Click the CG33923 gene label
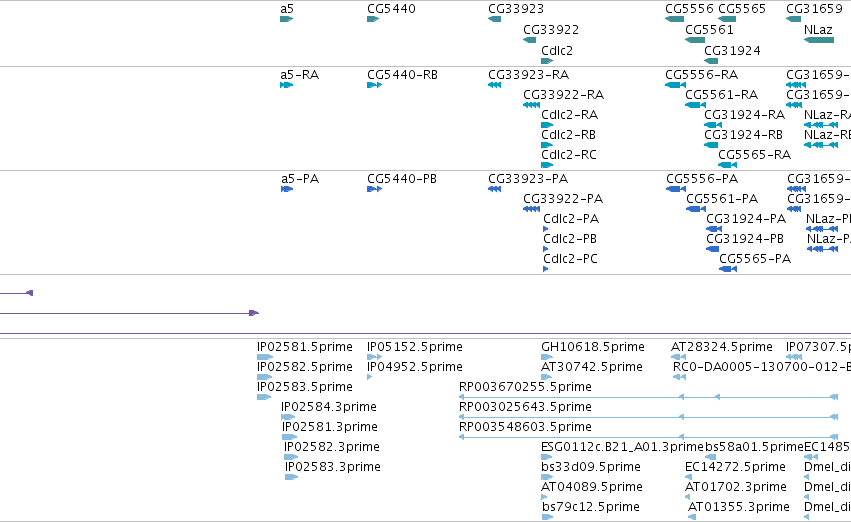This screenshot has height=522, width=851. (x=516, y=9)
